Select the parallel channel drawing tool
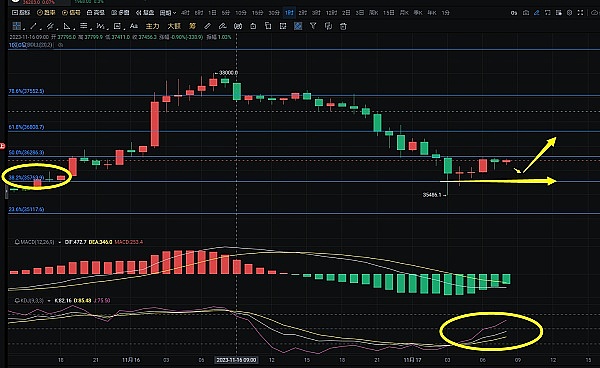 pyautogui.click(x=50, y=26)
